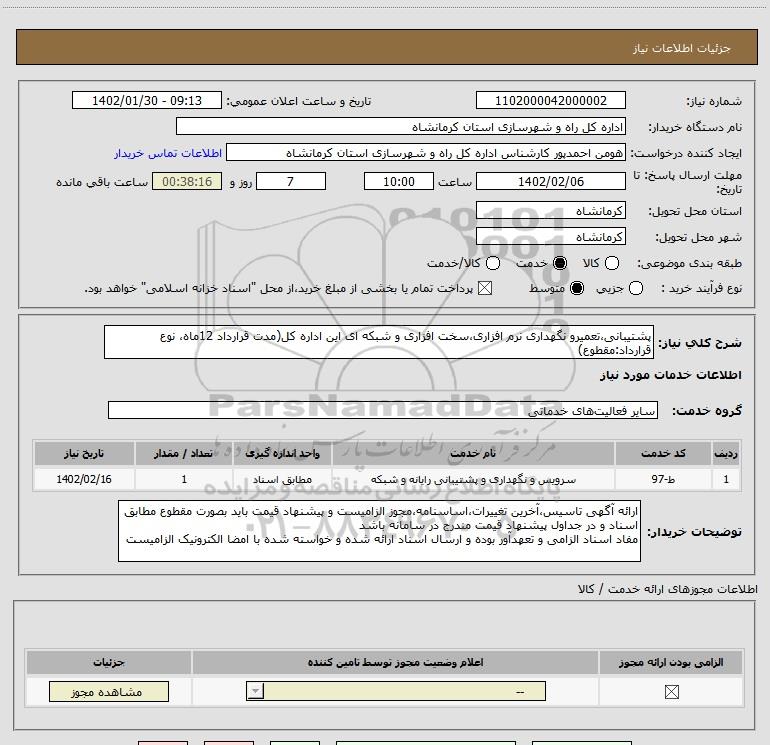Click the مشاهده مجوز button

point(109,691)
